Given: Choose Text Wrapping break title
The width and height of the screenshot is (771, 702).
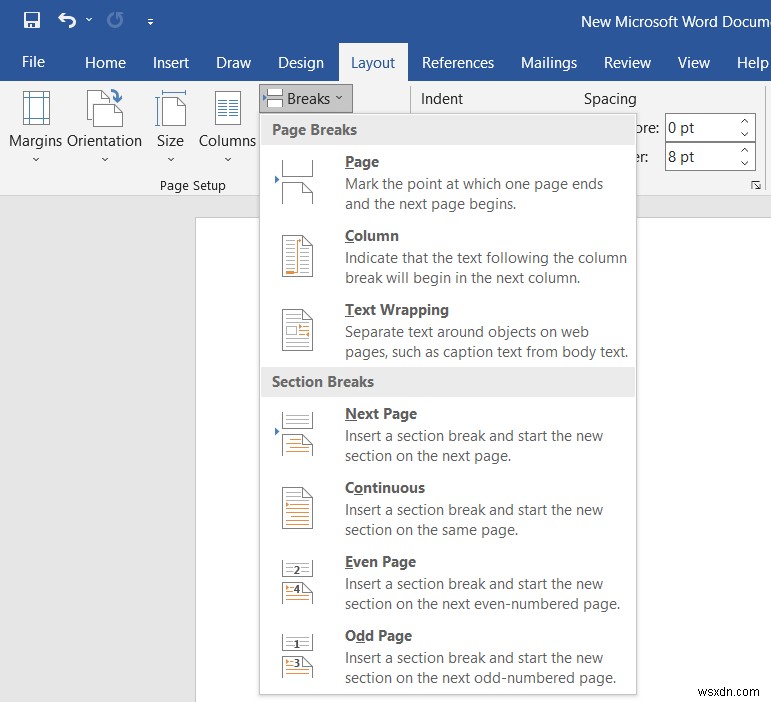Looking at the screenshot, I should (x=397, y=310).
